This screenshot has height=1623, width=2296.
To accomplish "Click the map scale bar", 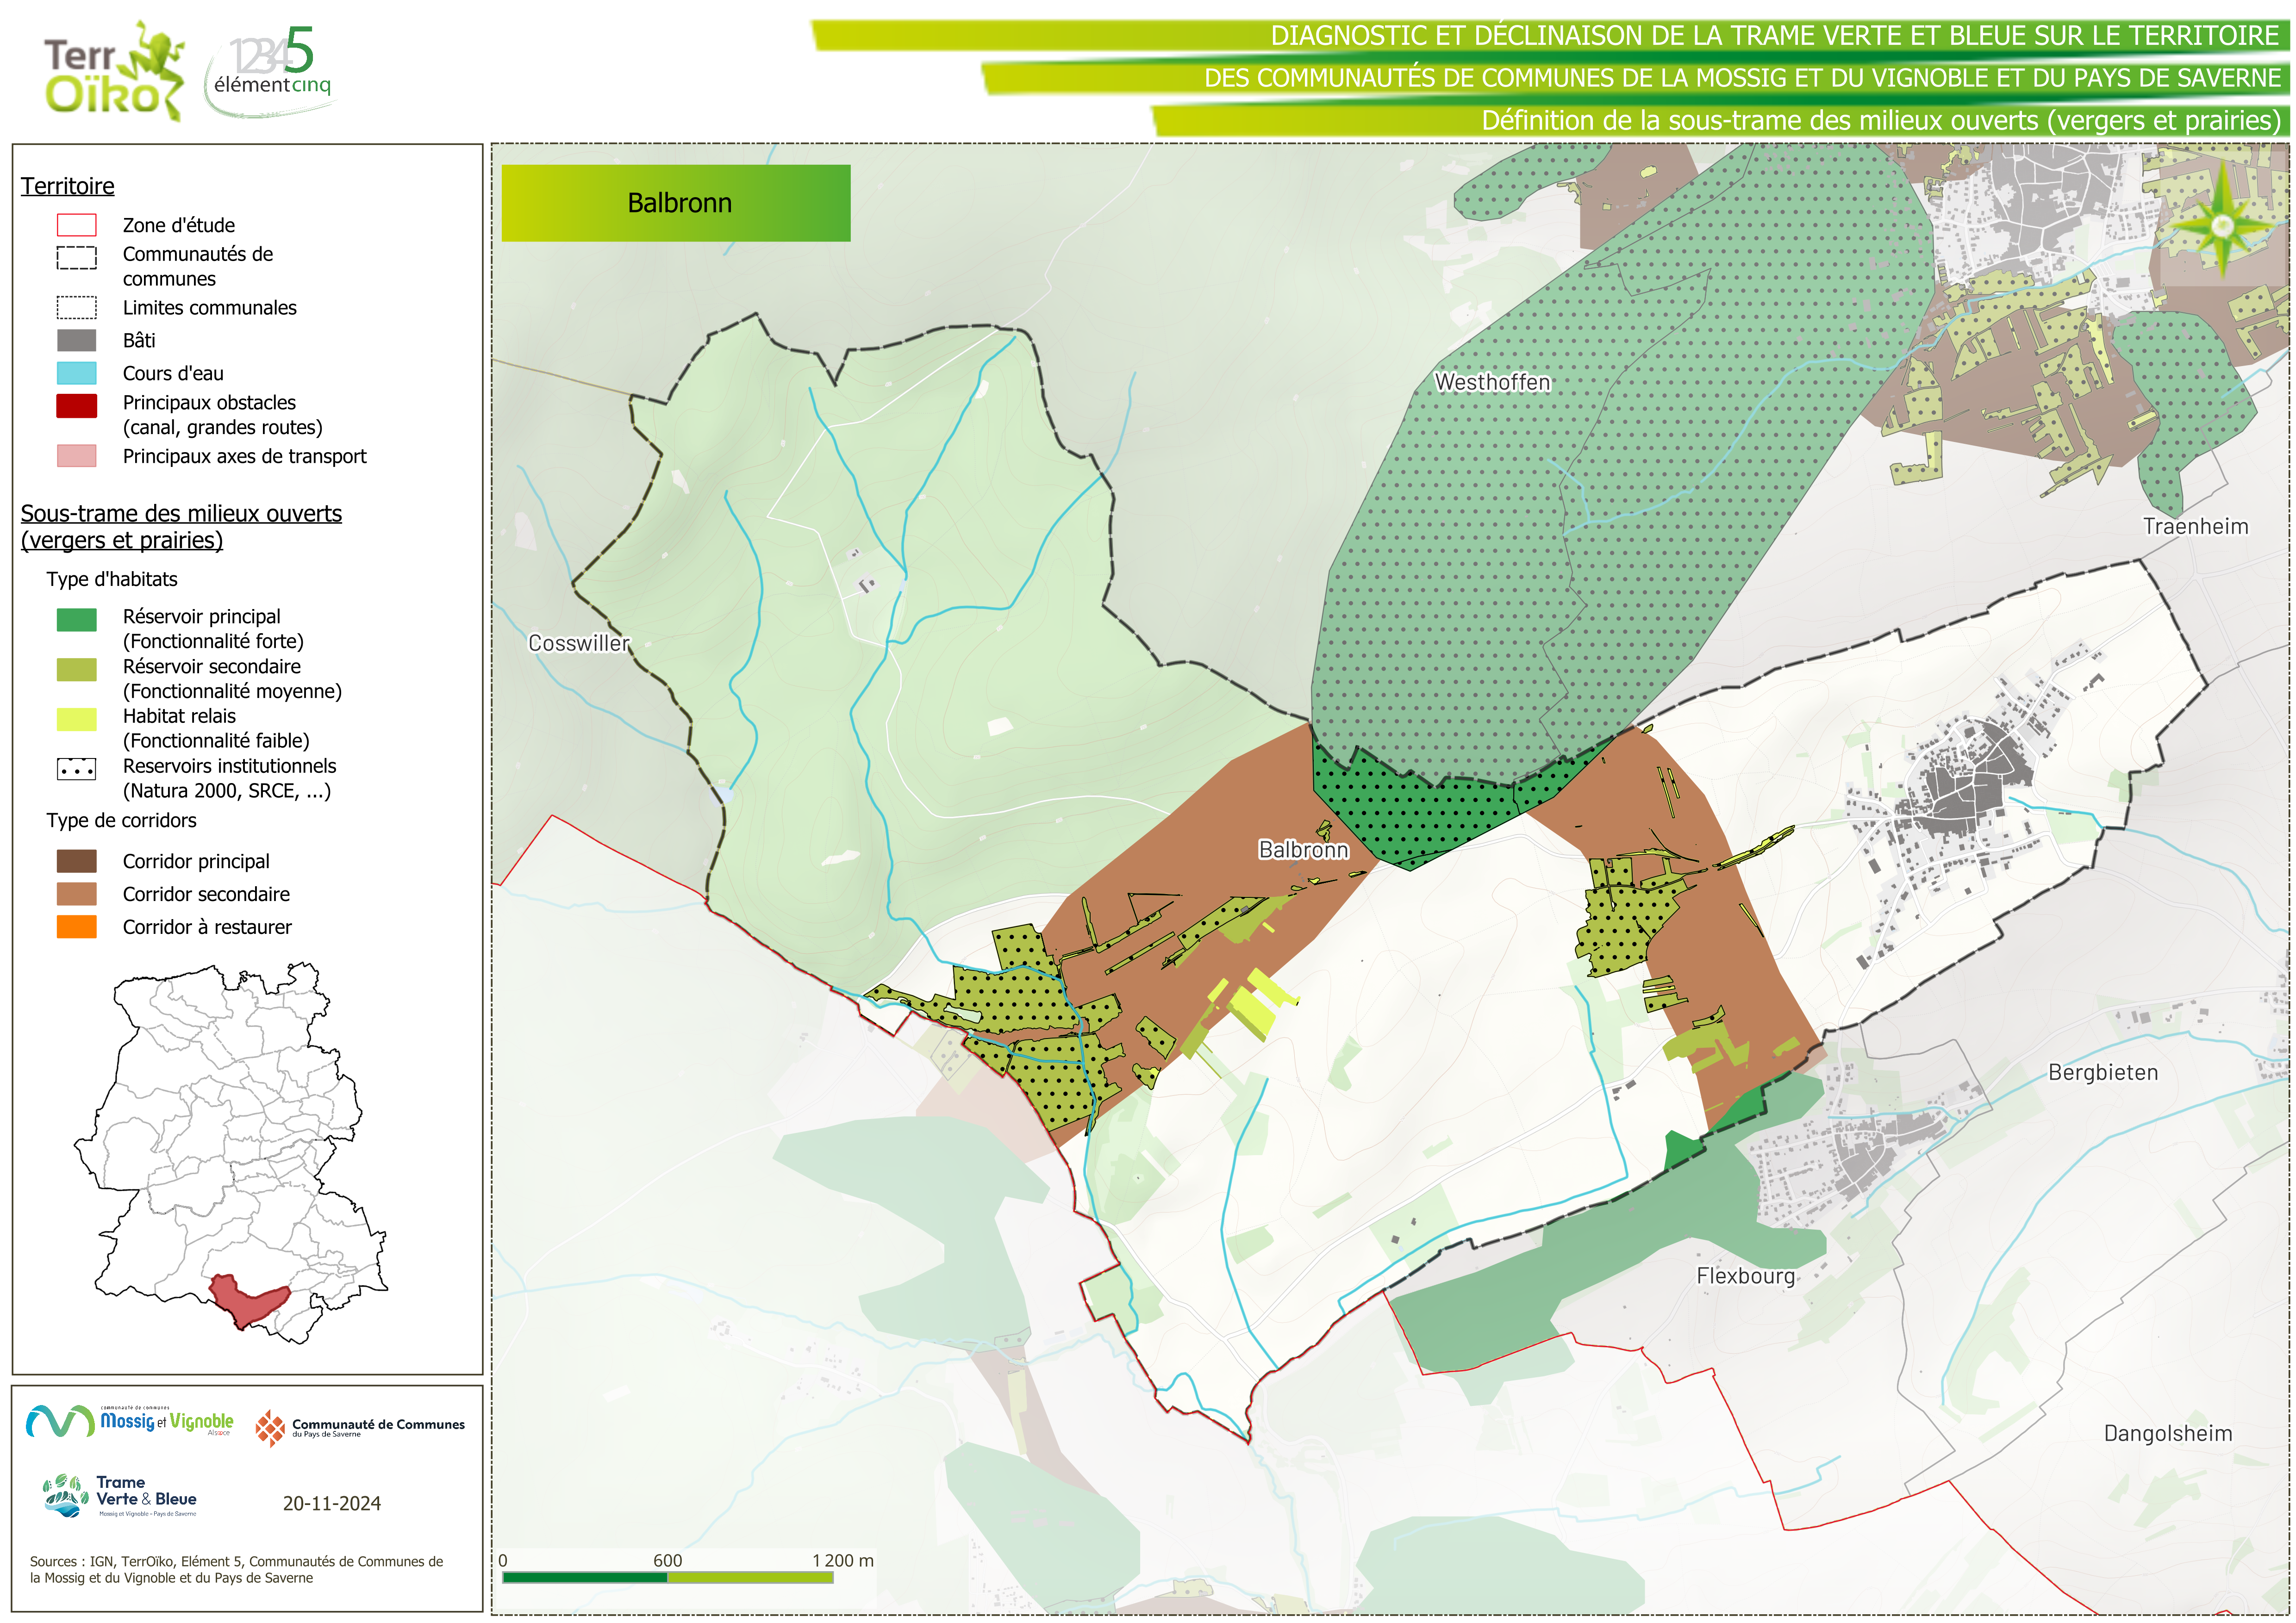I will coord(668,1577).
